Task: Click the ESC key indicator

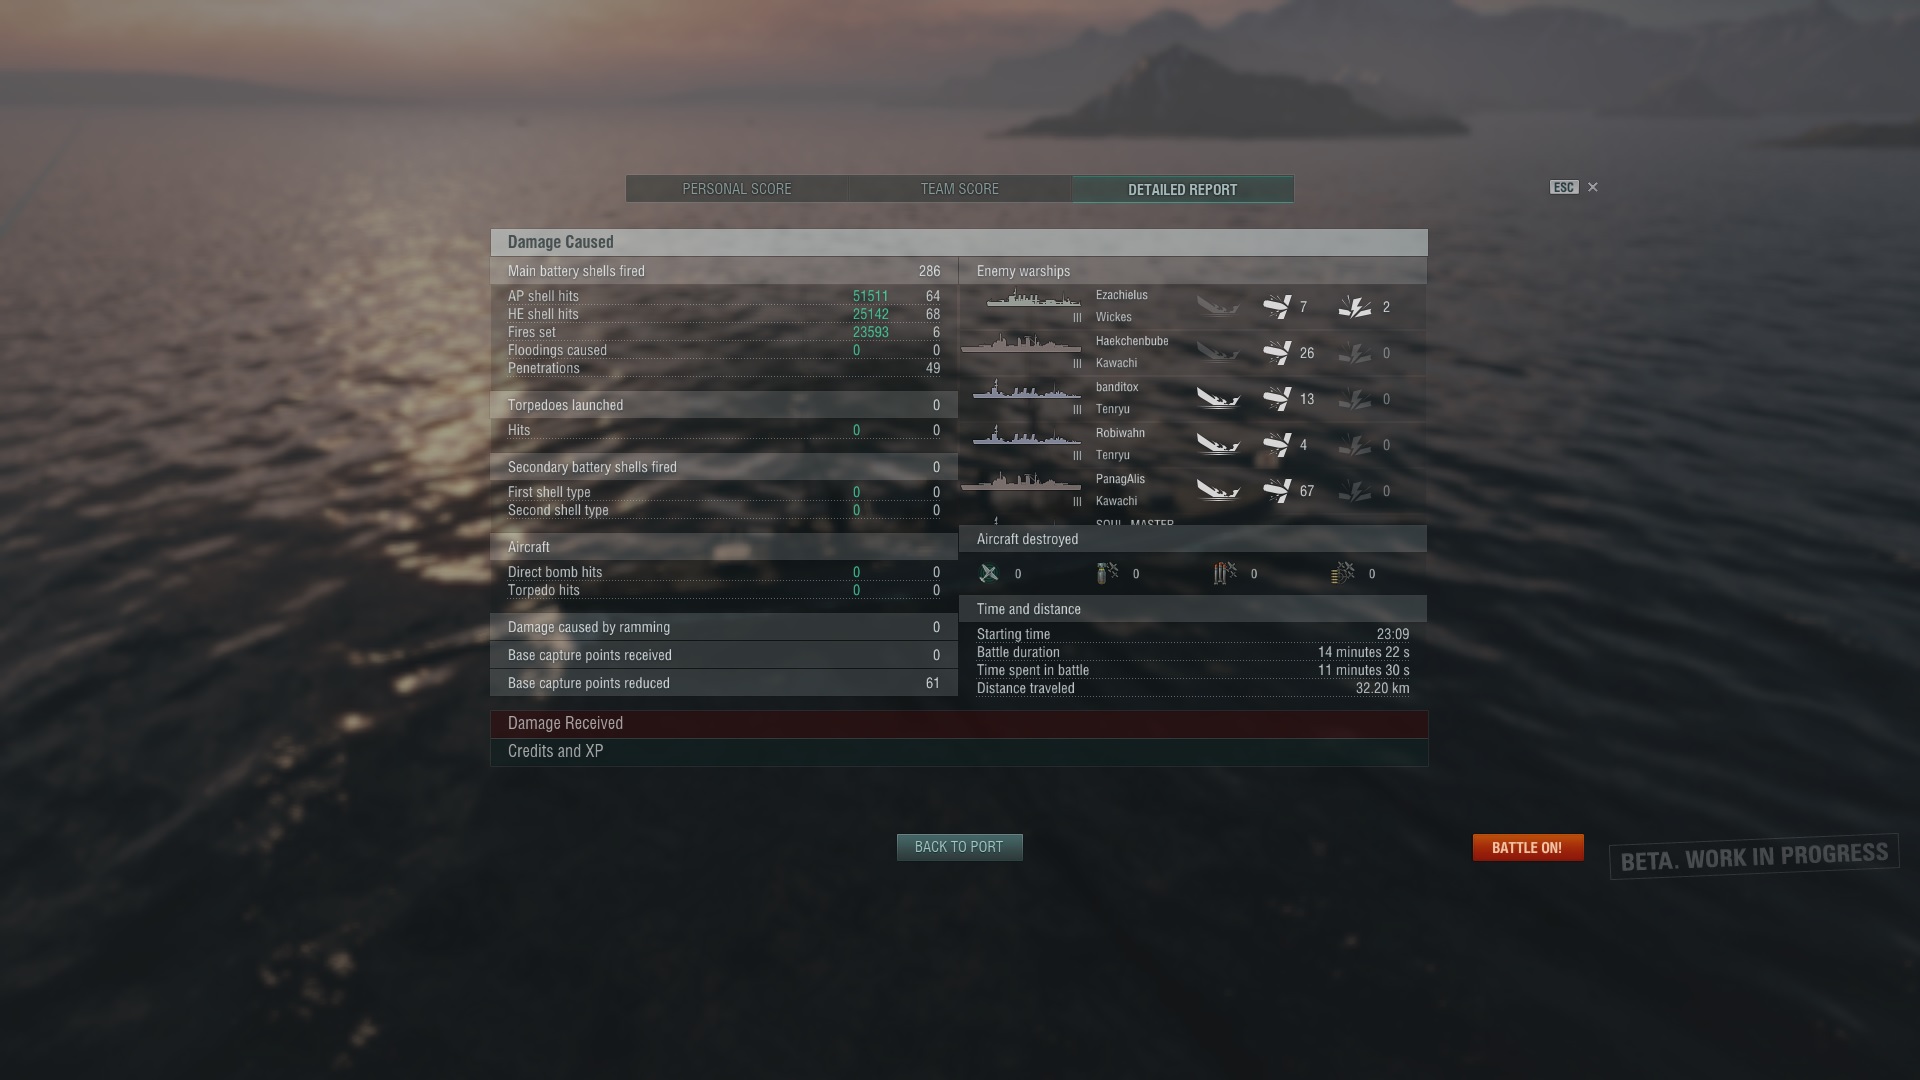Action: [1564, 187]
